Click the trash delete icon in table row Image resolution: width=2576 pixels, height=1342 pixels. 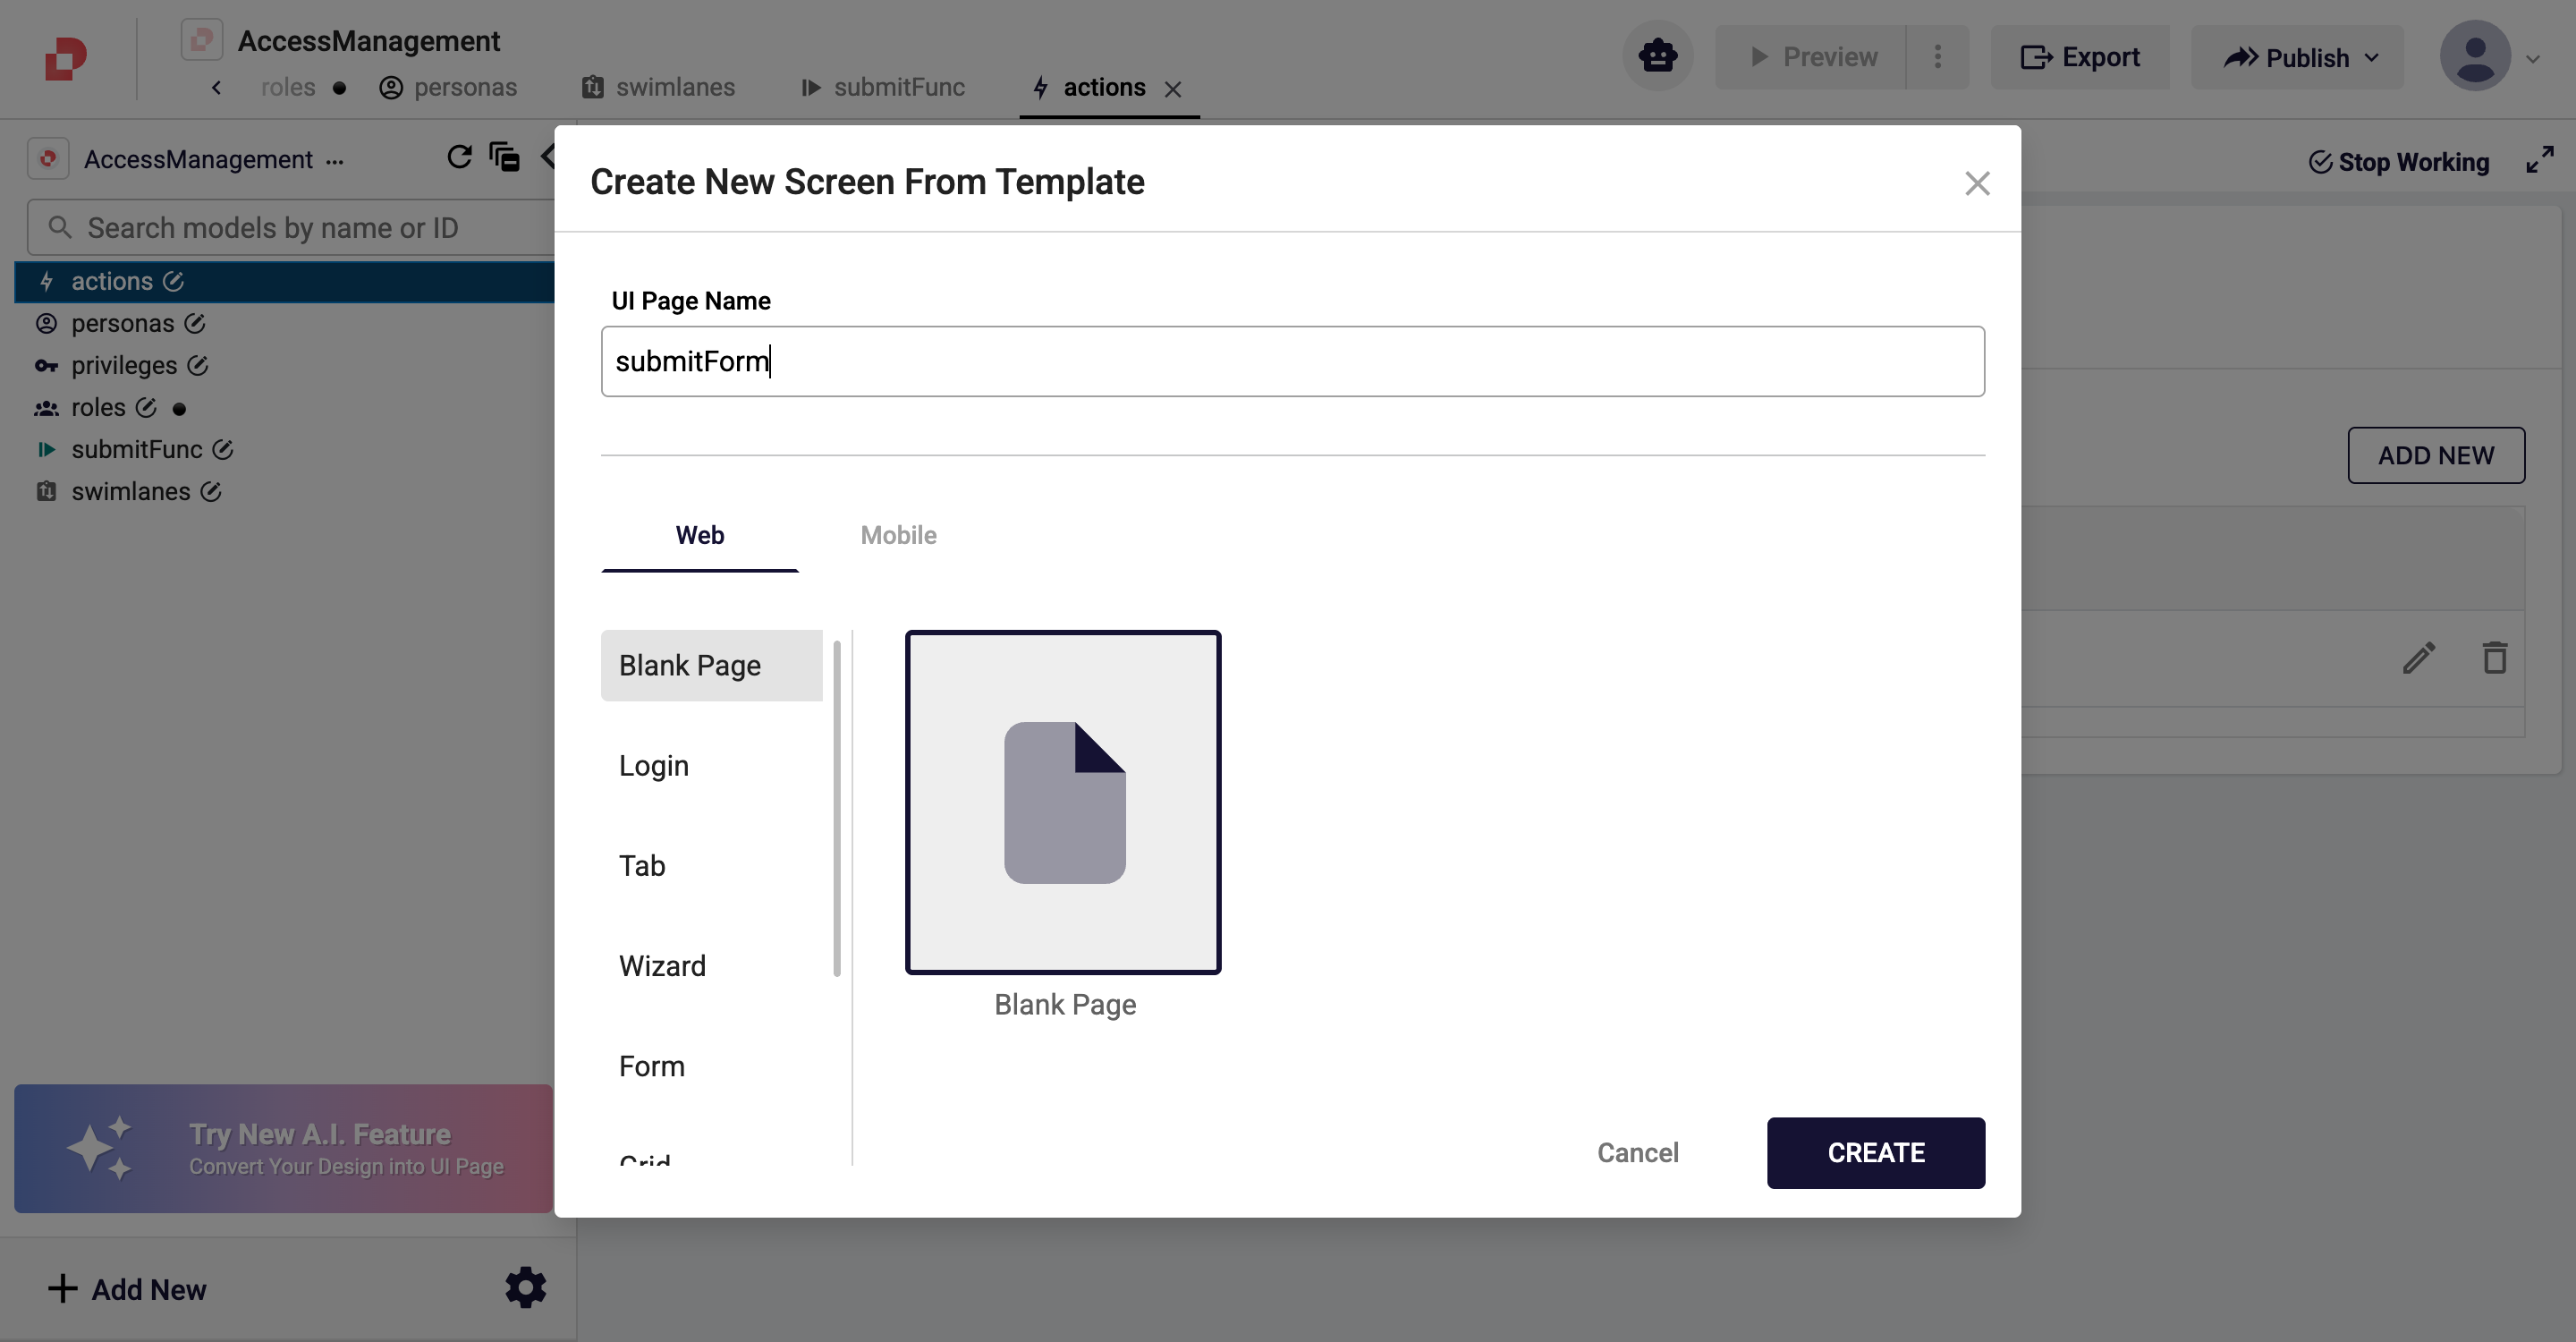[2494, 657]
